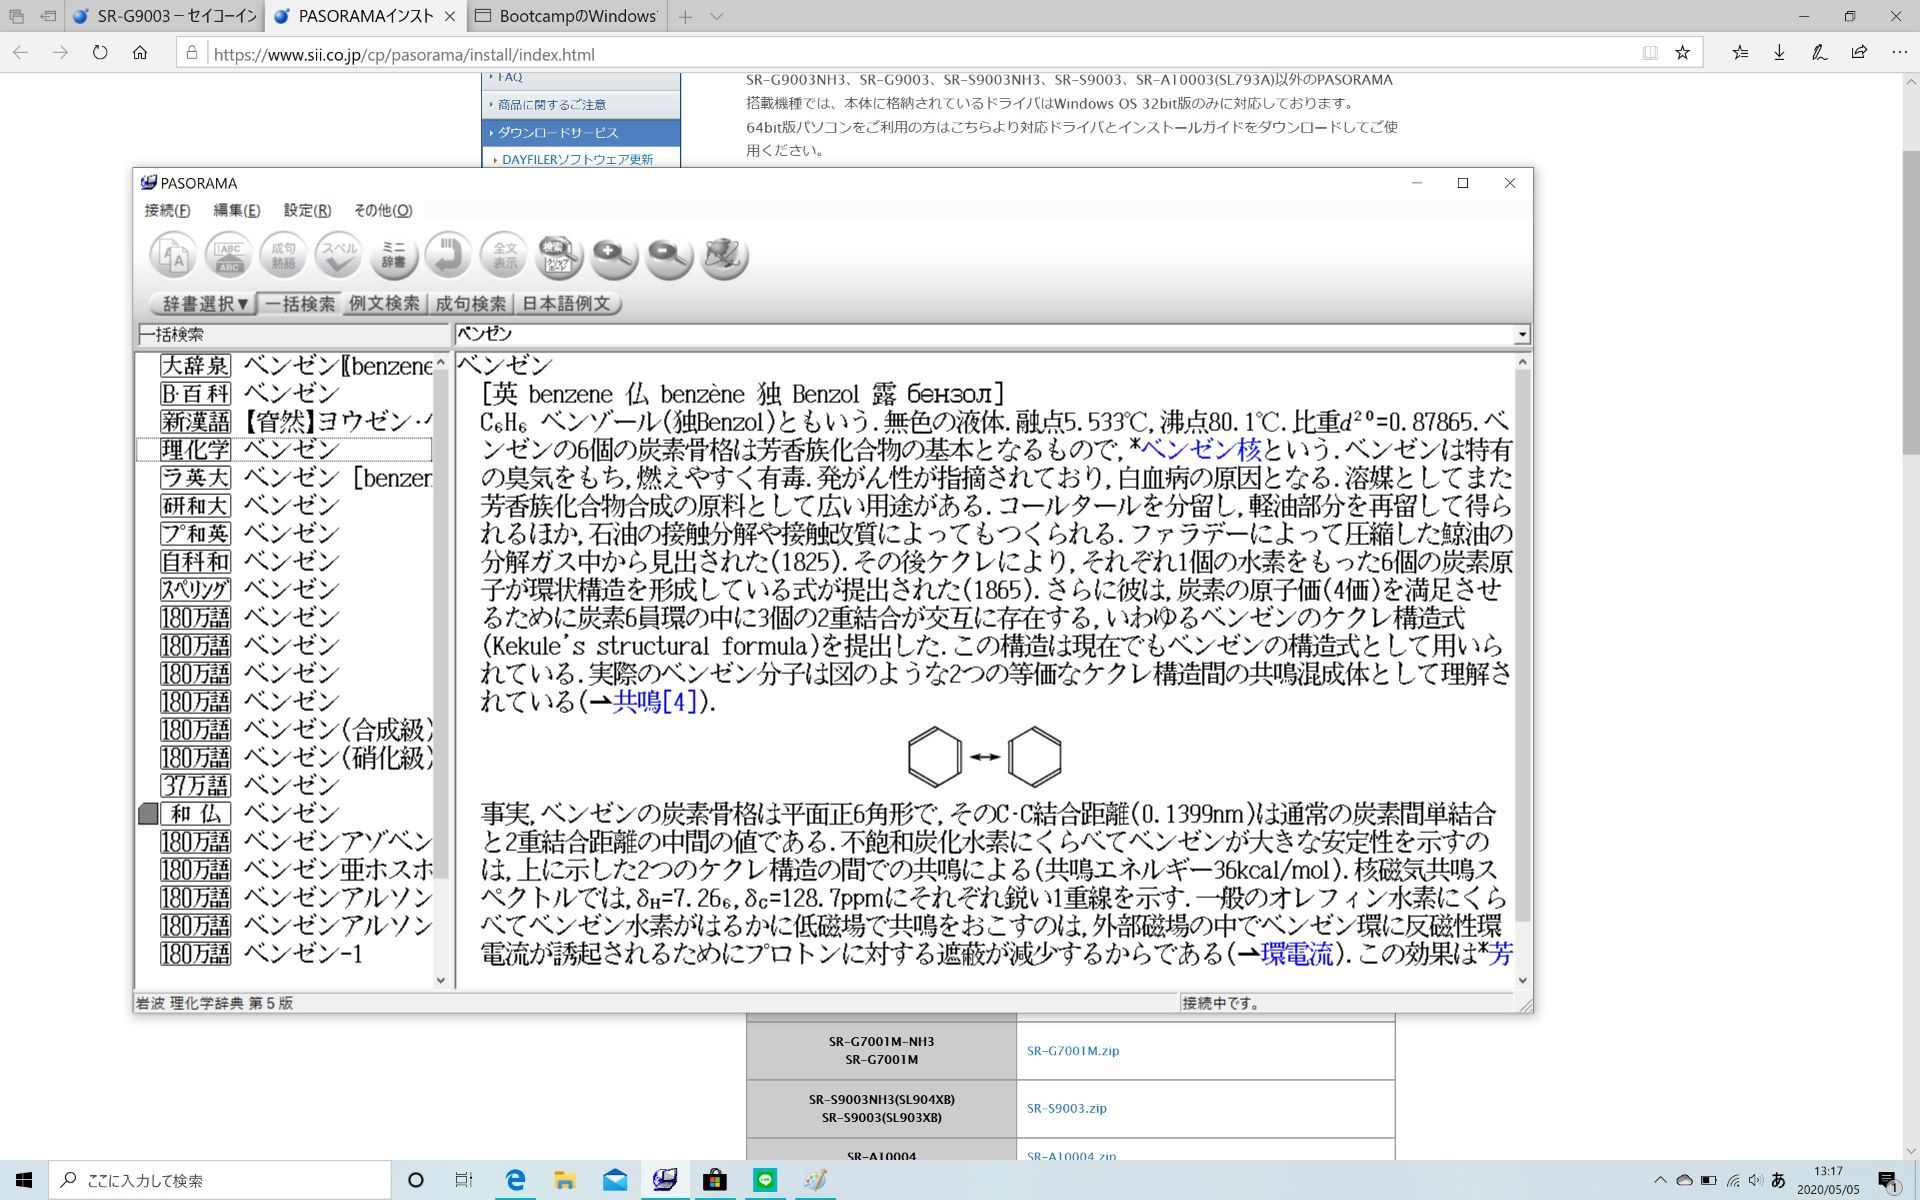Open the 接続(F) connection menu
The height and width of the screenshot is (1200, 1920).
point(167,210)
